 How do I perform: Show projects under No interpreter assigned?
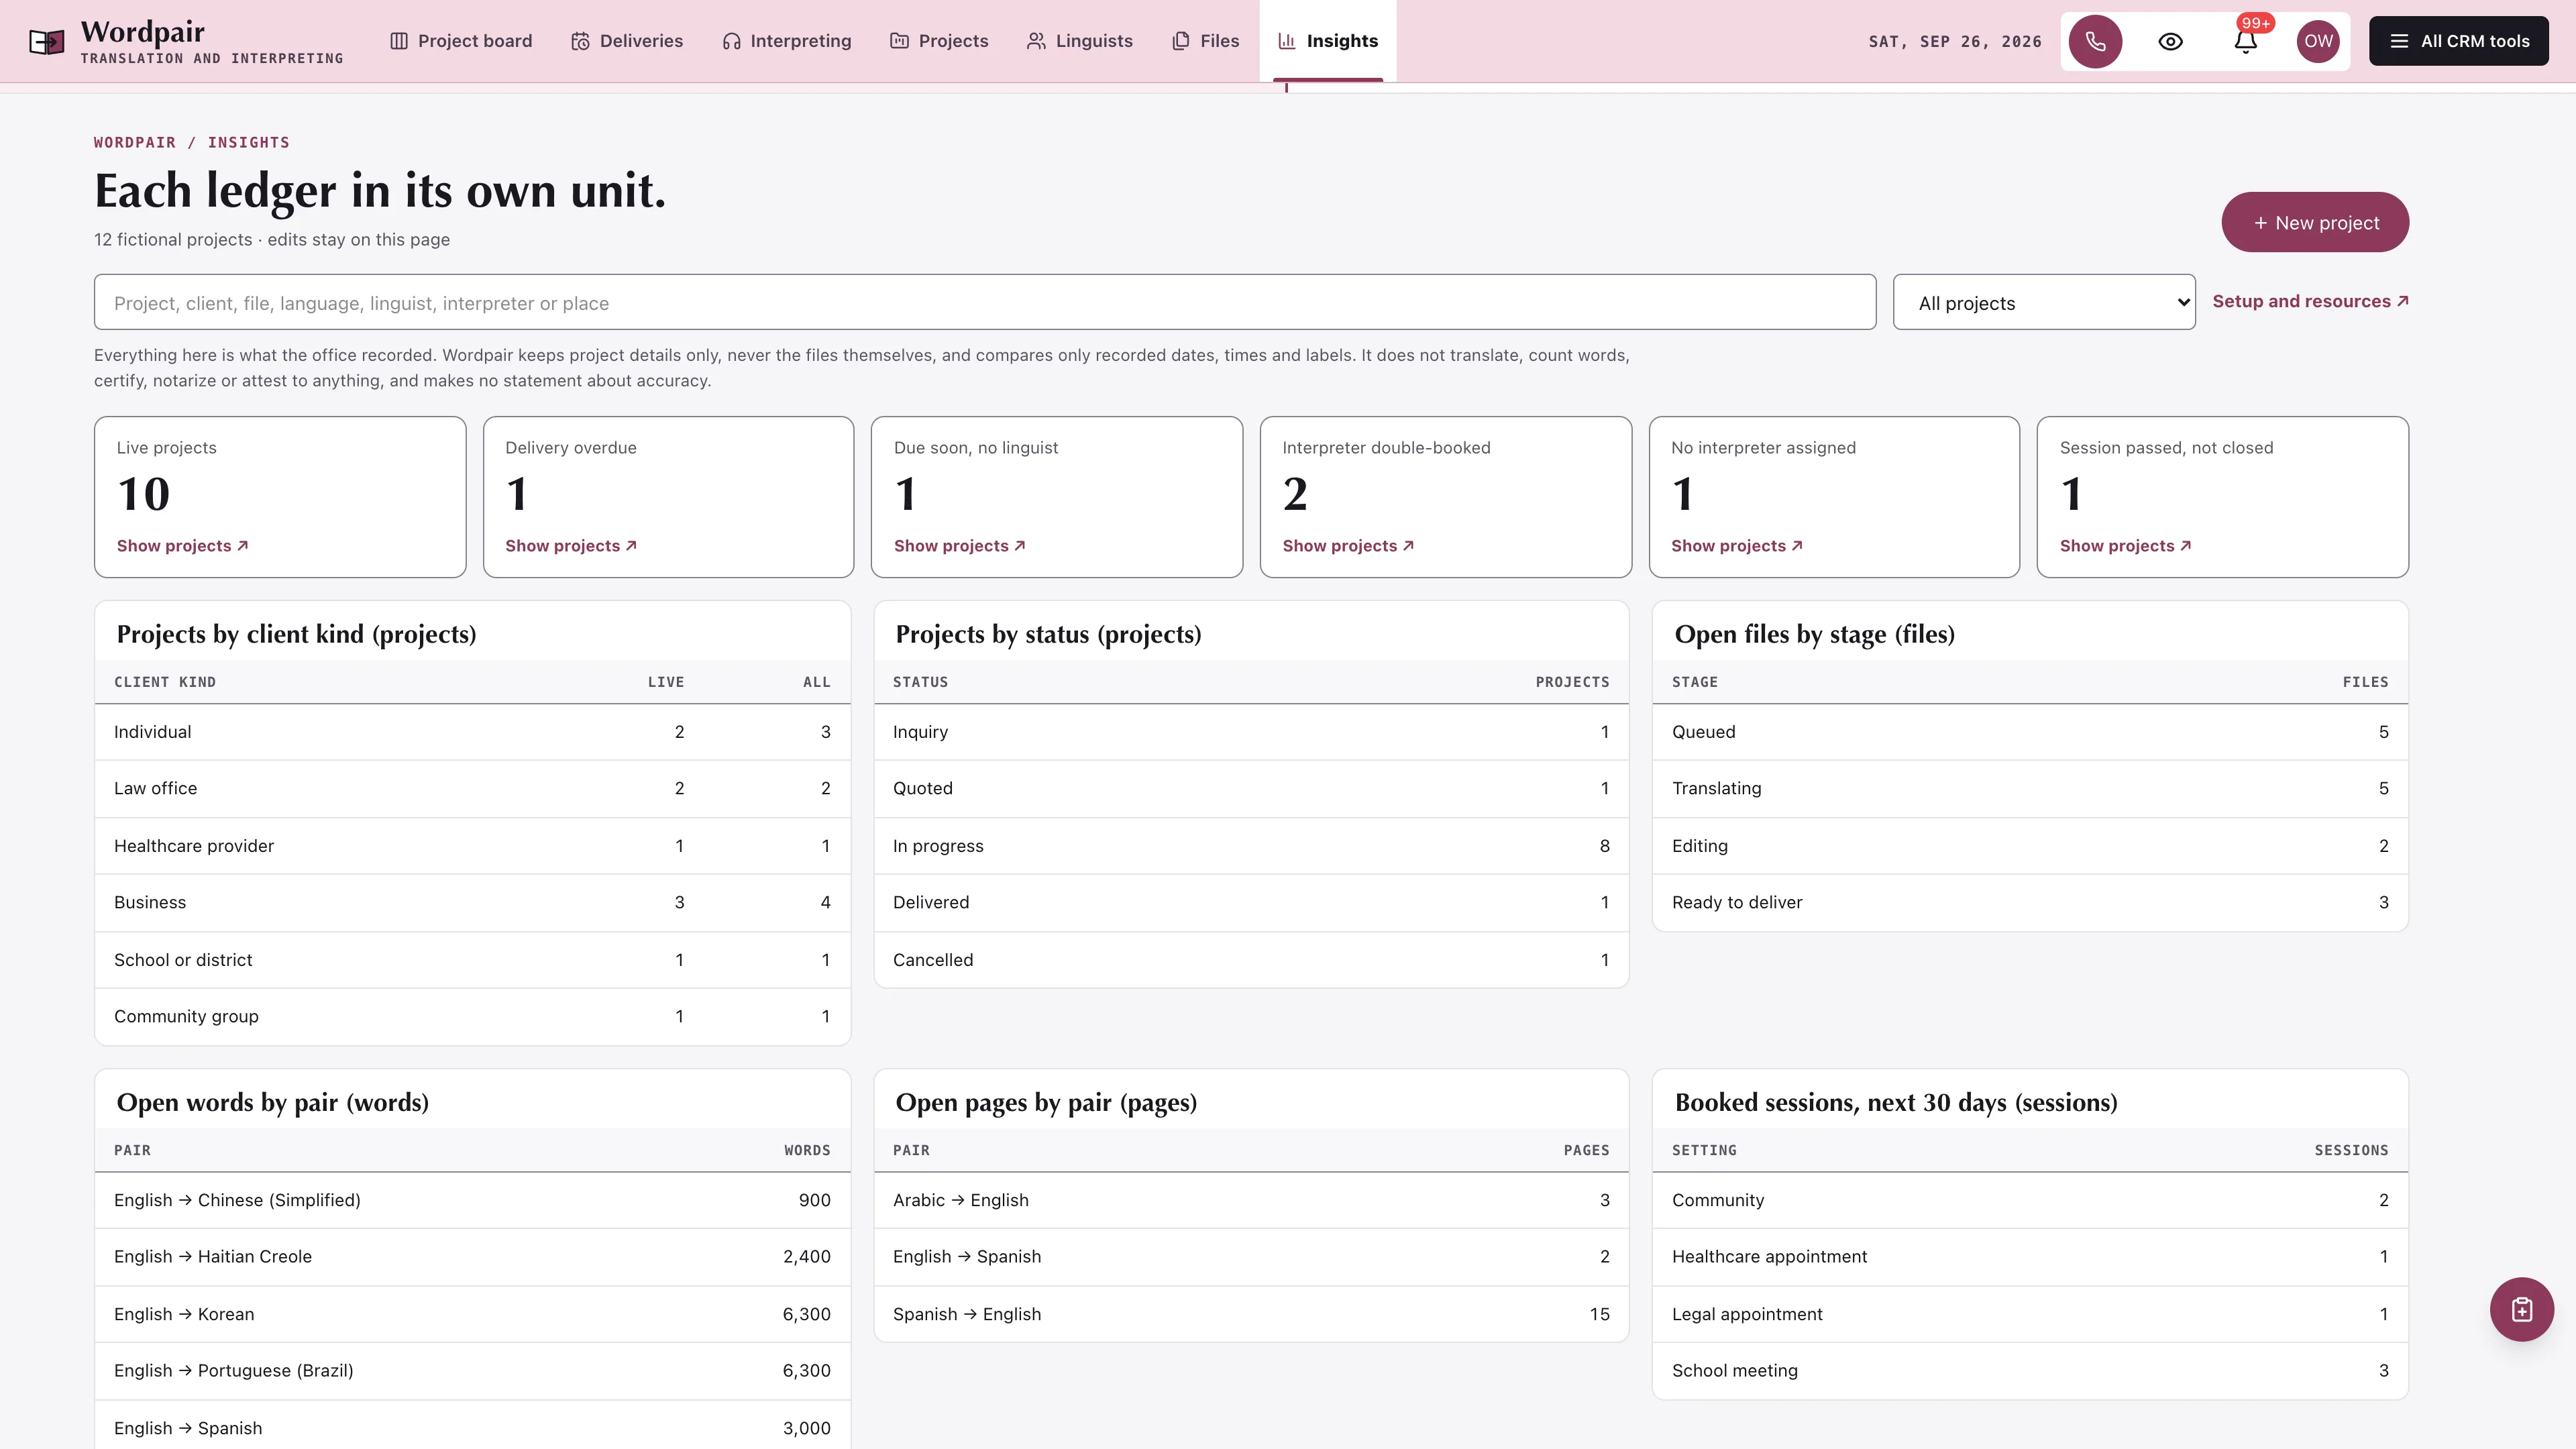pos(1737,546)
